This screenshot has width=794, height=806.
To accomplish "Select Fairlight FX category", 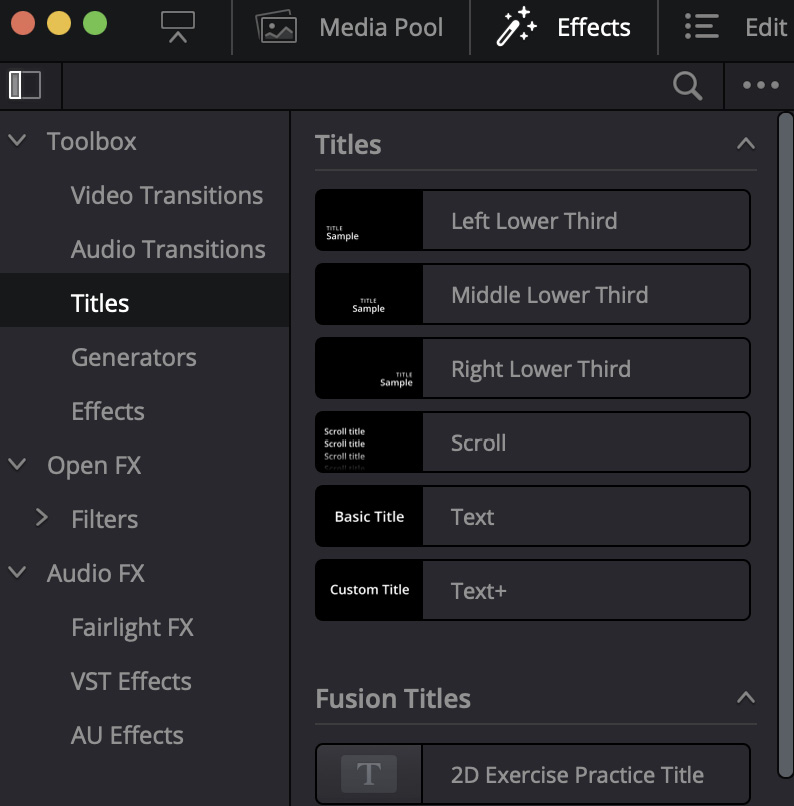I will pyautogui.click(x=133, y=628).
